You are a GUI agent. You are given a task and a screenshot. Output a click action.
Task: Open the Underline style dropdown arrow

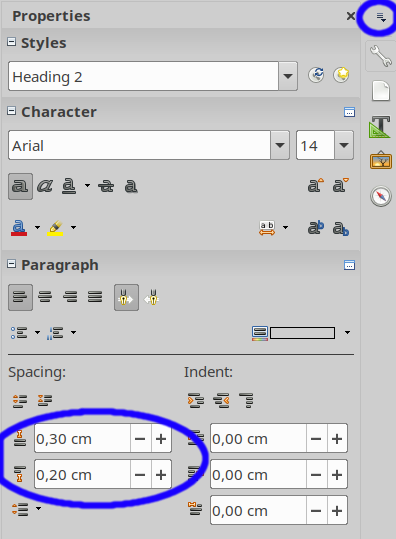tap(87, 186)
